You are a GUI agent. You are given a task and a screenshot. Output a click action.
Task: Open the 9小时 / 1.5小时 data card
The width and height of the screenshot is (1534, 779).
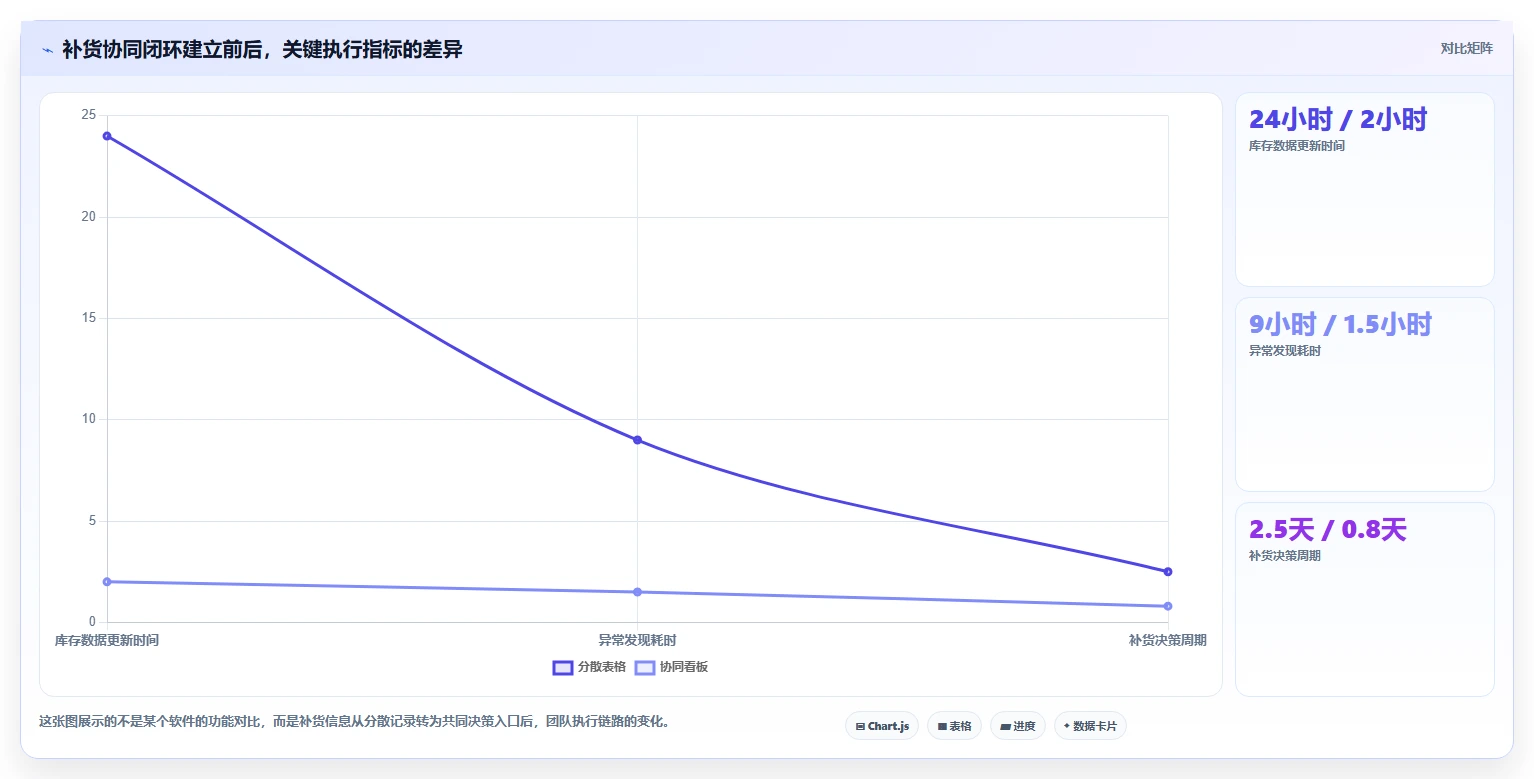1365,394
